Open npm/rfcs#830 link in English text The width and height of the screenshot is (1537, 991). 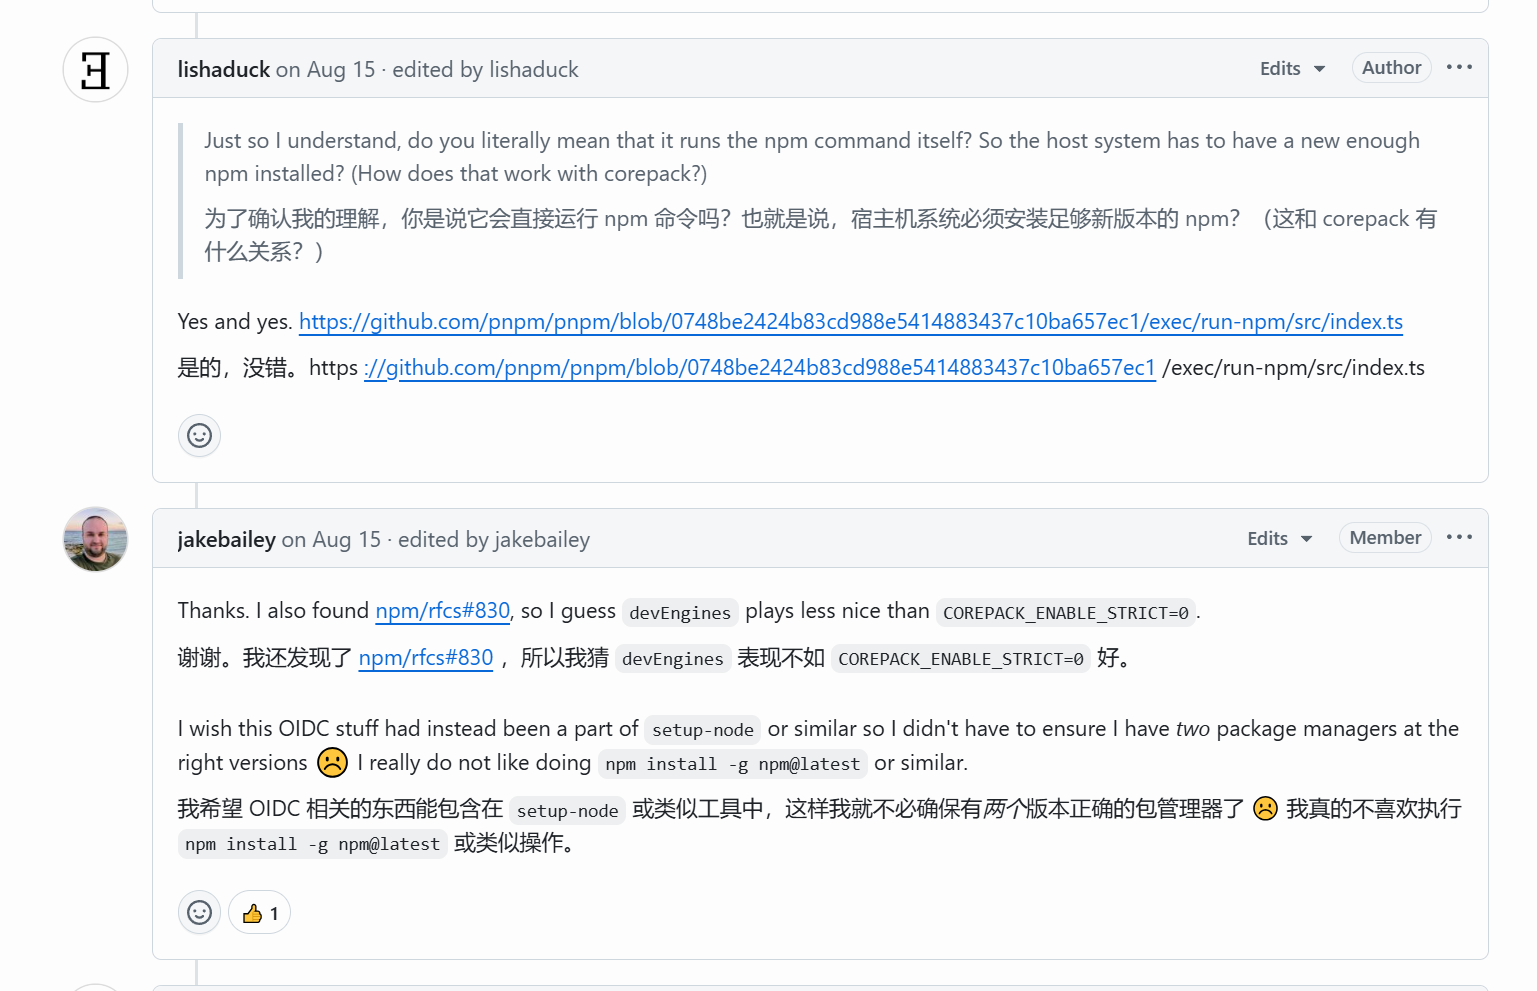(442, 611)
